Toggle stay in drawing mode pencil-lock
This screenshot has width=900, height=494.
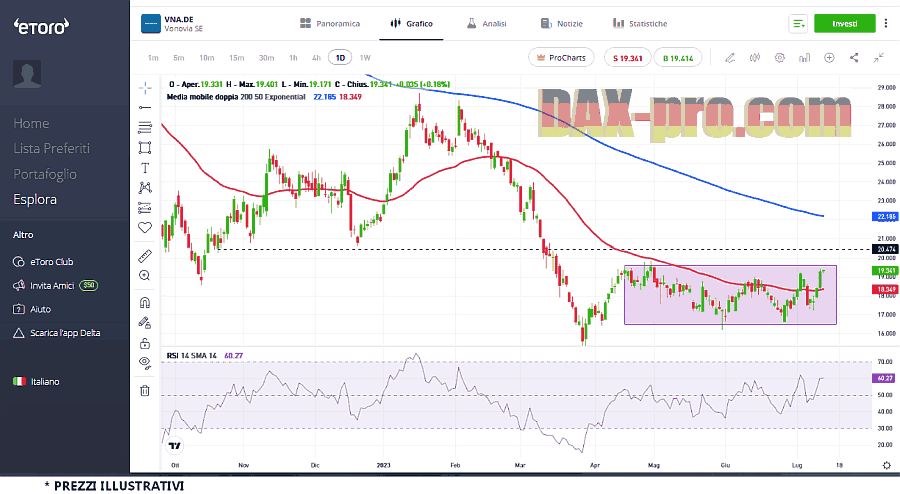145,323
